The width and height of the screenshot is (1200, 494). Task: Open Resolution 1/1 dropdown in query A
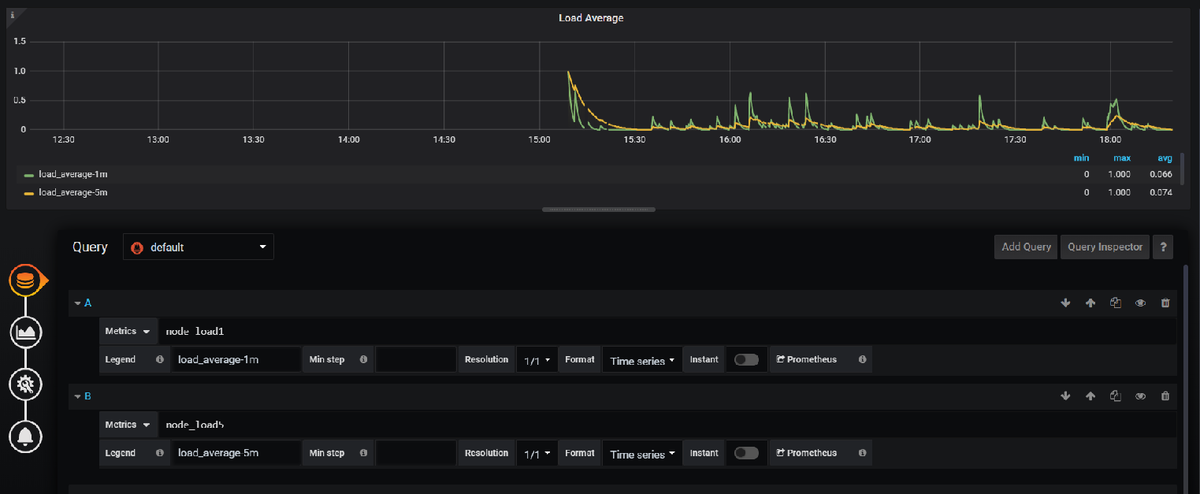point(538,360)
